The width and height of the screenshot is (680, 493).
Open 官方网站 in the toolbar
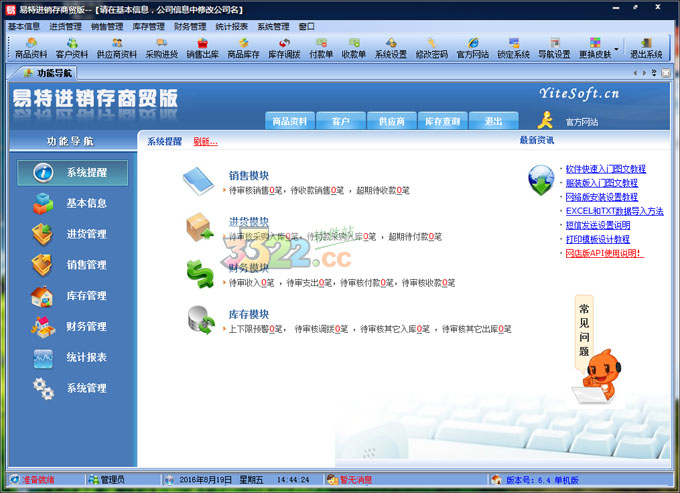coord(473,48)
